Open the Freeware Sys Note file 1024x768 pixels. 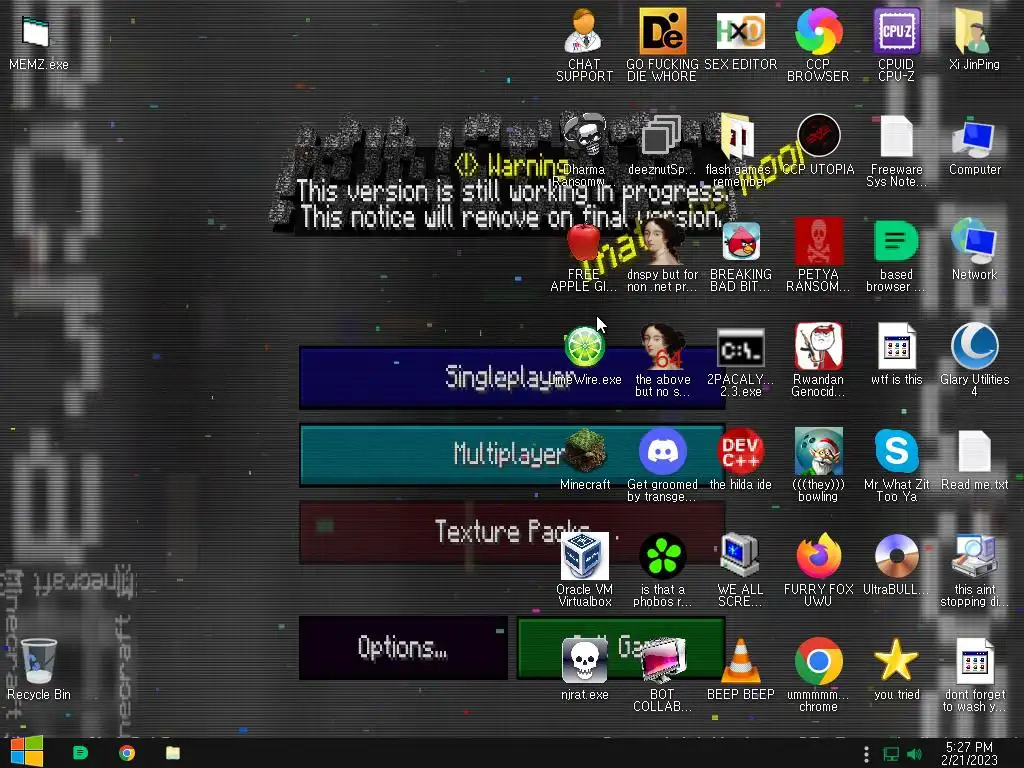point(897,136)
